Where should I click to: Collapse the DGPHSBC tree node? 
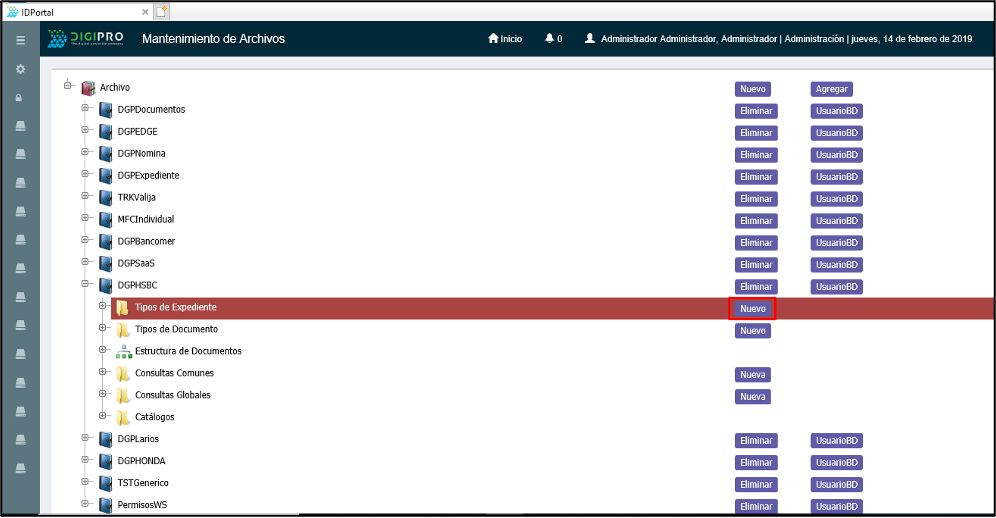pos(86,285)
